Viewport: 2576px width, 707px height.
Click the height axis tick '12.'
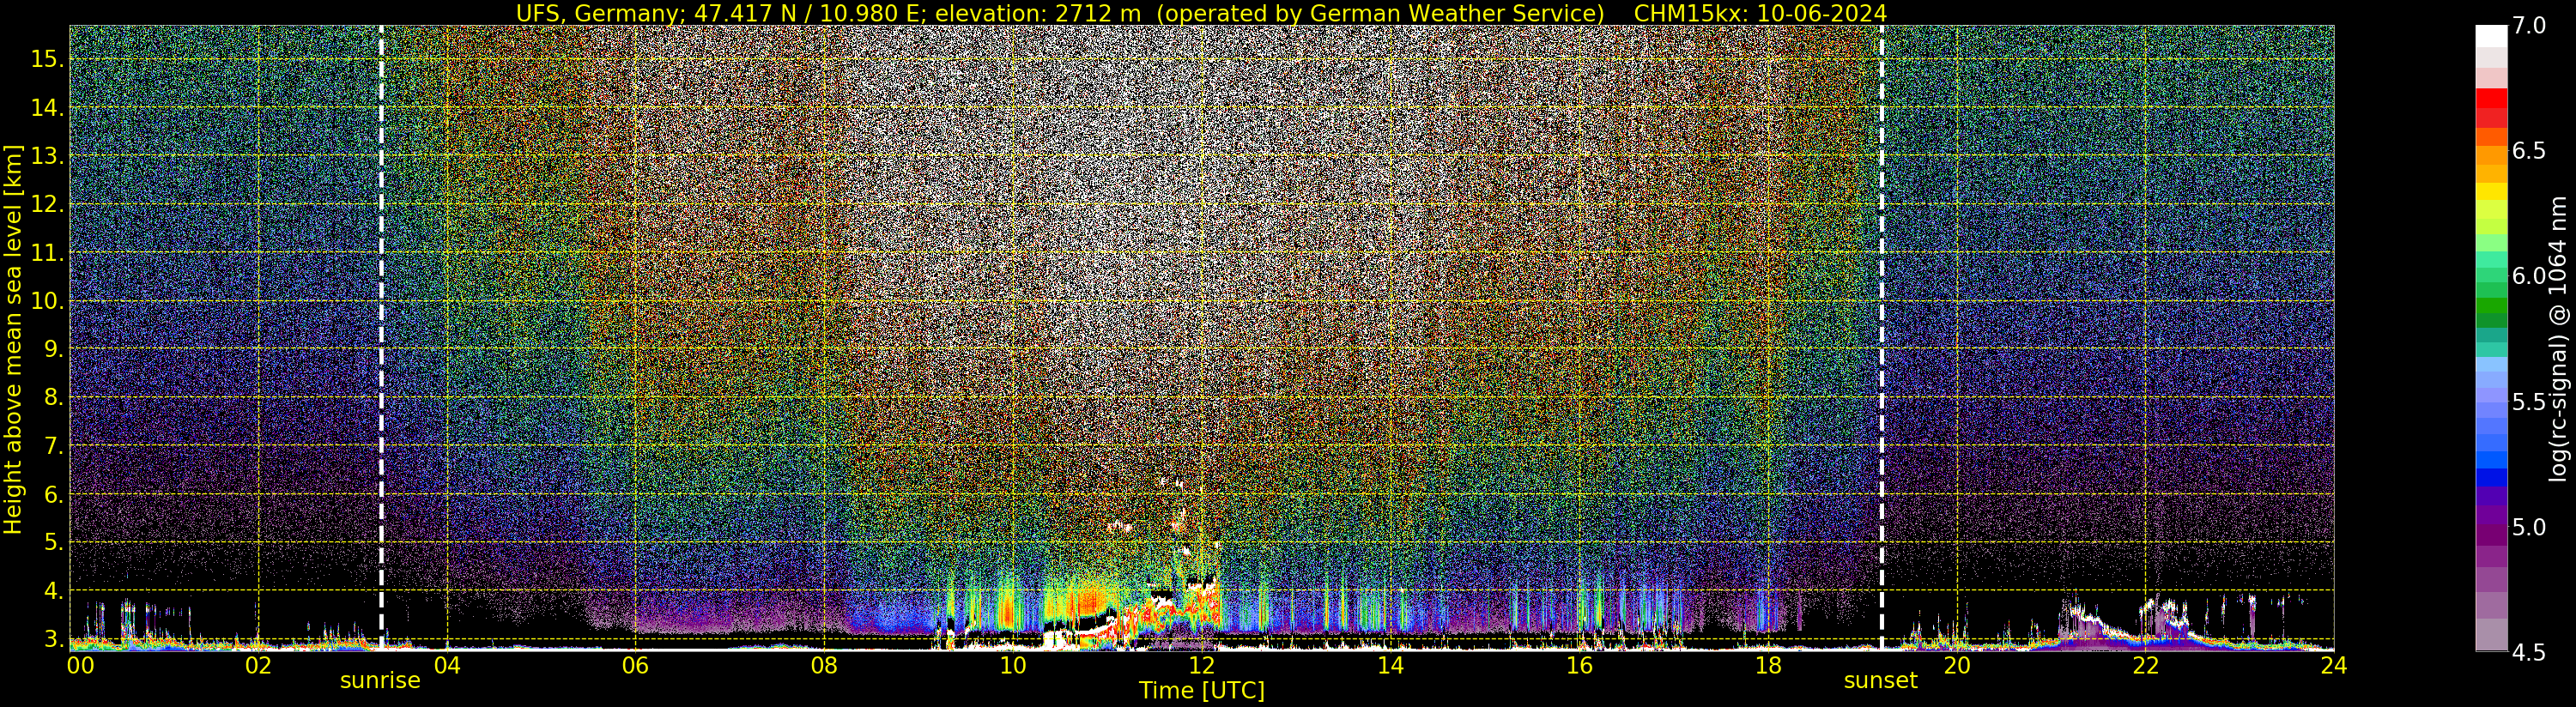click(x=47, y=204)
